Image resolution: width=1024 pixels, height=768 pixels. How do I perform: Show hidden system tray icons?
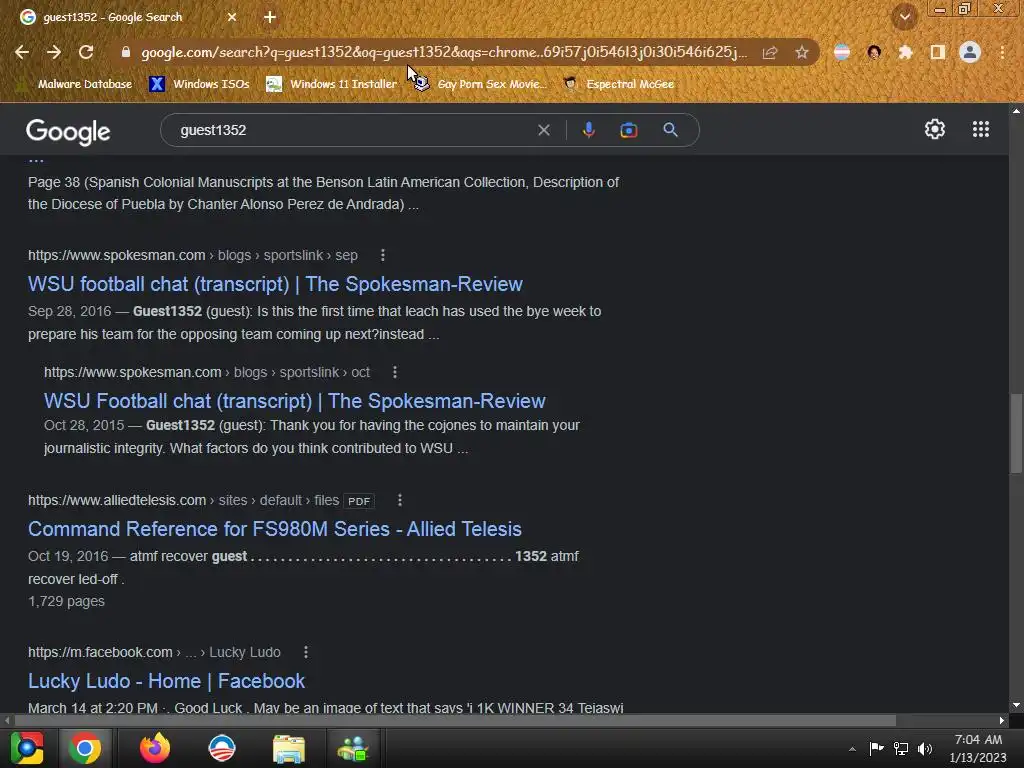[852, 749]
